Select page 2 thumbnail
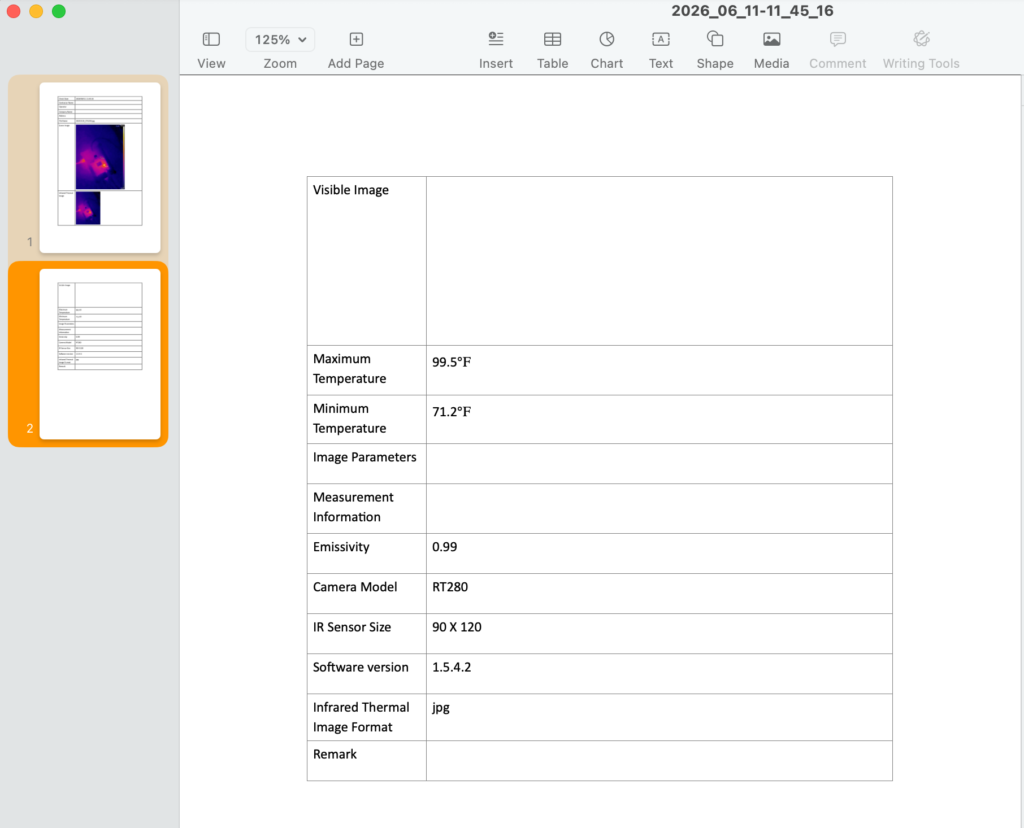Image resolution: width=1024 pixels, height=828 pixels. 100,354
